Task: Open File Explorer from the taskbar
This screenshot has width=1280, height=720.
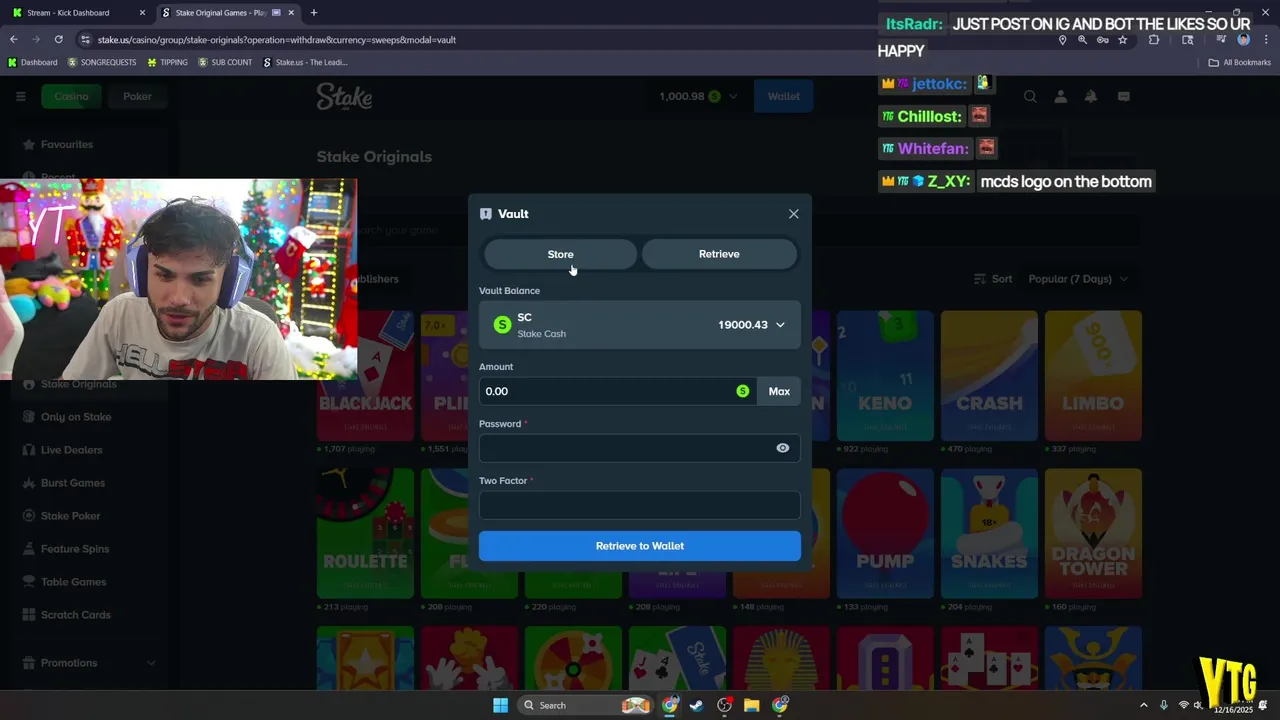Action: (751, 705)
